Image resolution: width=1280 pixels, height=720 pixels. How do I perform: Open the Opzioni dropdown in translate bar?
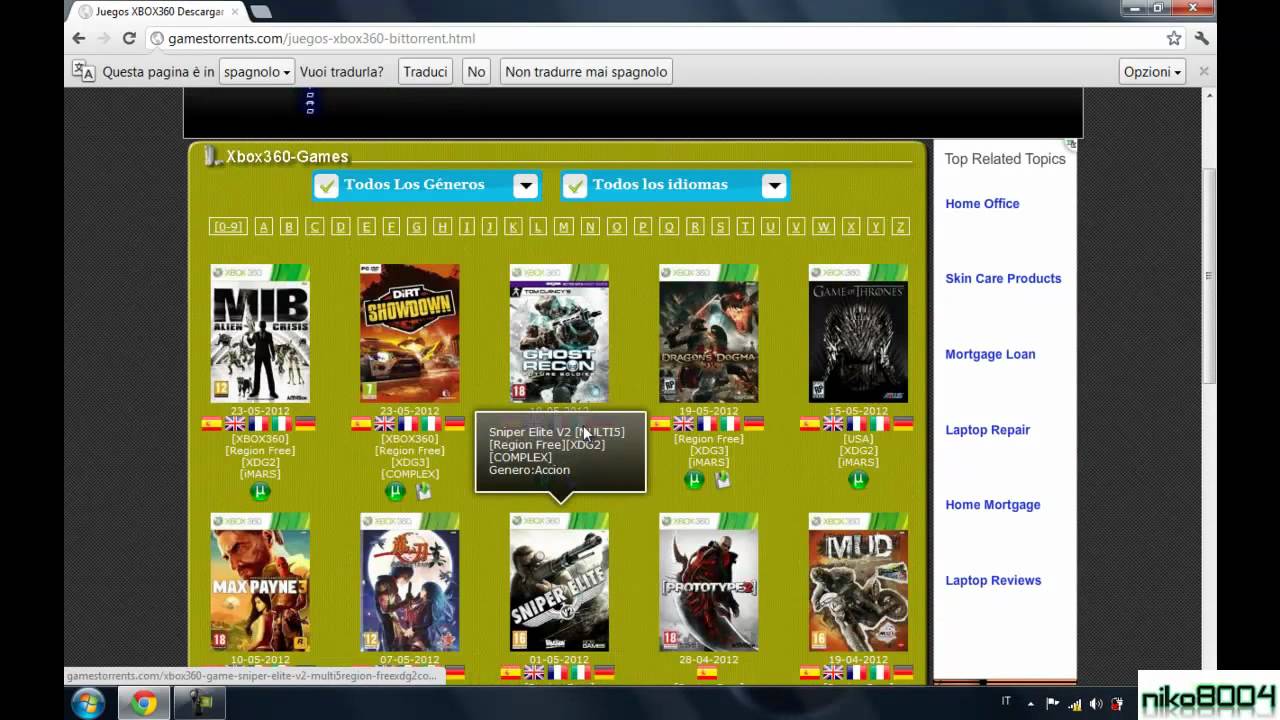point(1152,72)
